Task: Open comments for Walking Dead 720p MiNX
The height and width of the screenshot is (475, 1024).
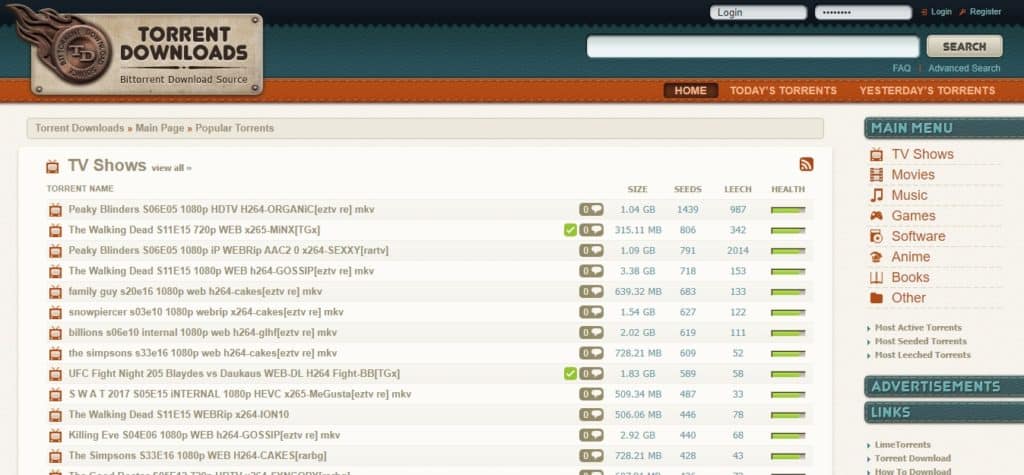Action: tap(591, 230)
